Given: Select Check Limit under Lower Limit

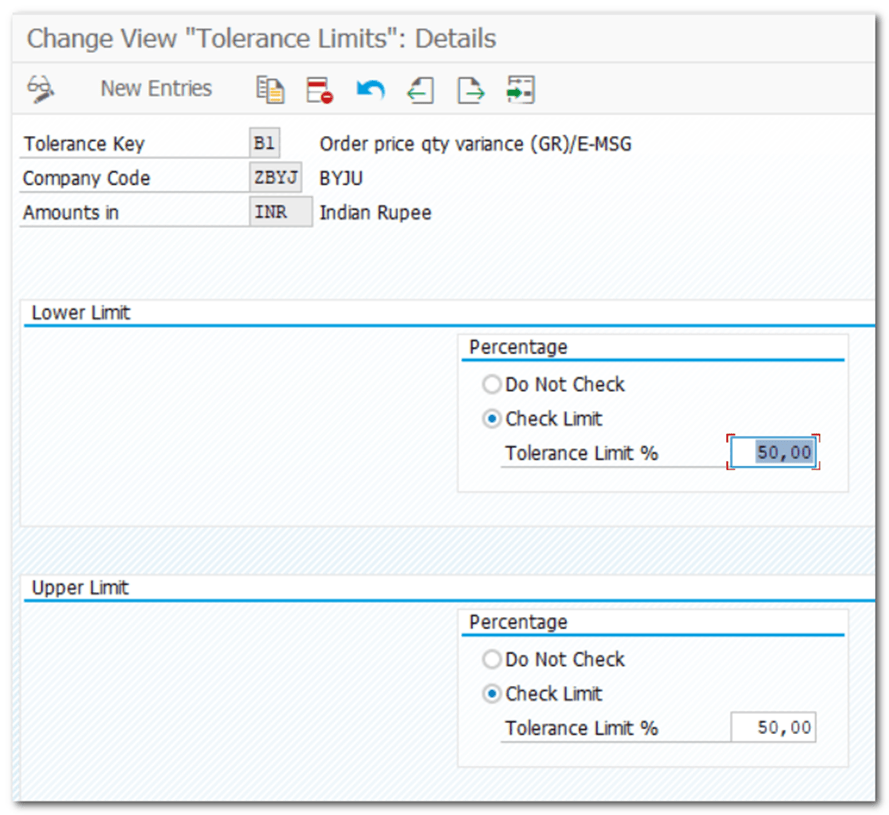Looking at the screenshot, I should tap(492, 418).
